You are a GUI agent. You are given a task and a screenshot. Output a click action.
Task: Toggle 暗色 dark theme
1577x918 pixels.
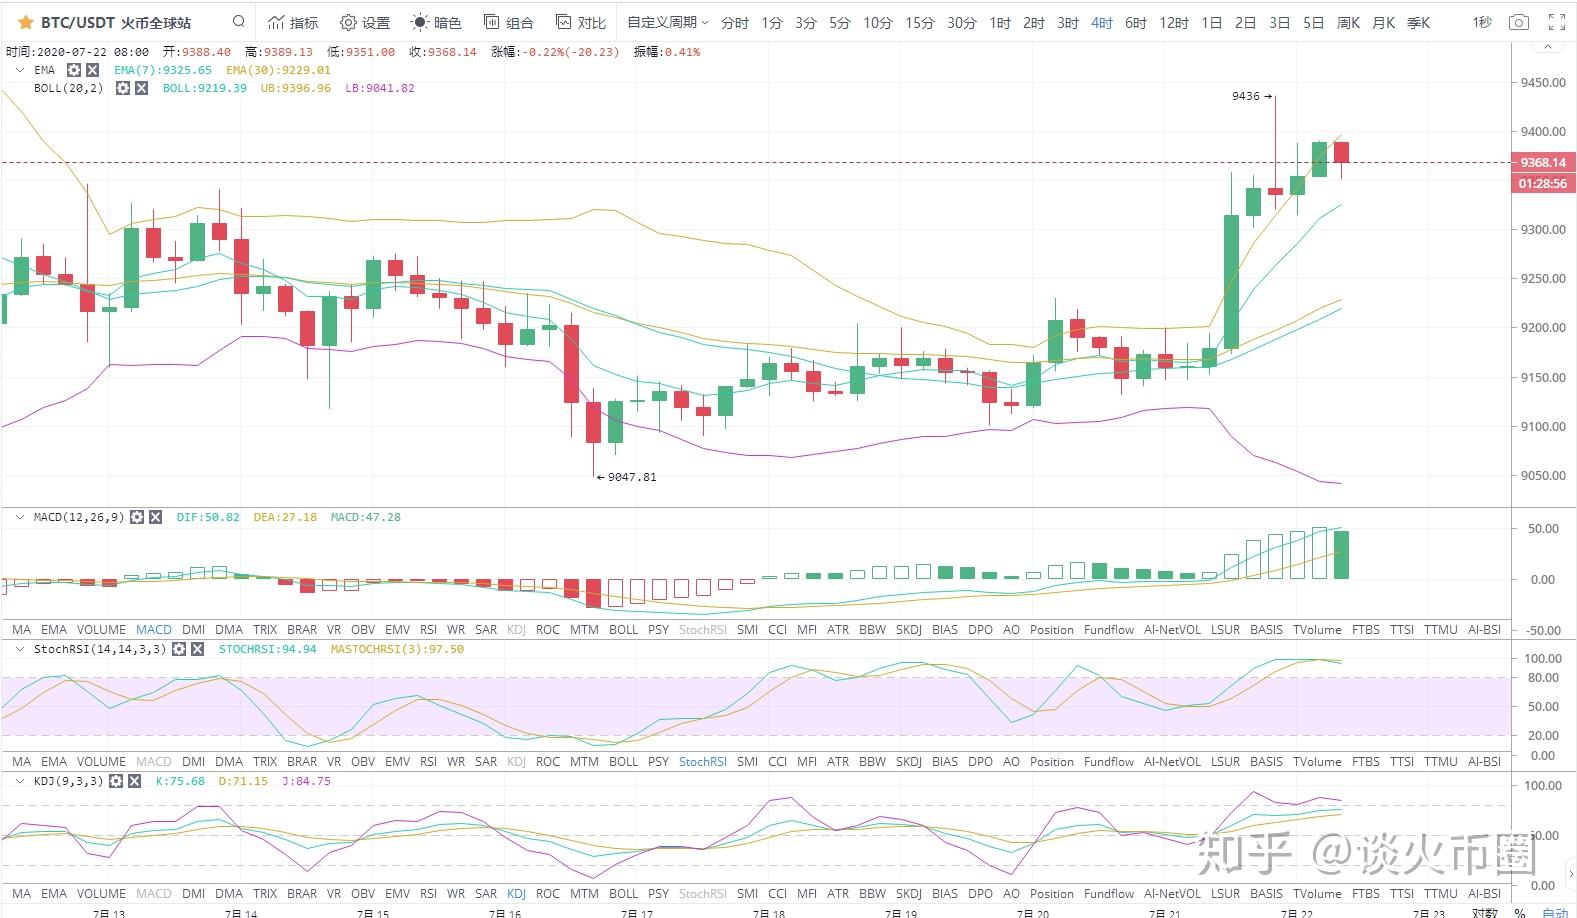click(437, 22)
